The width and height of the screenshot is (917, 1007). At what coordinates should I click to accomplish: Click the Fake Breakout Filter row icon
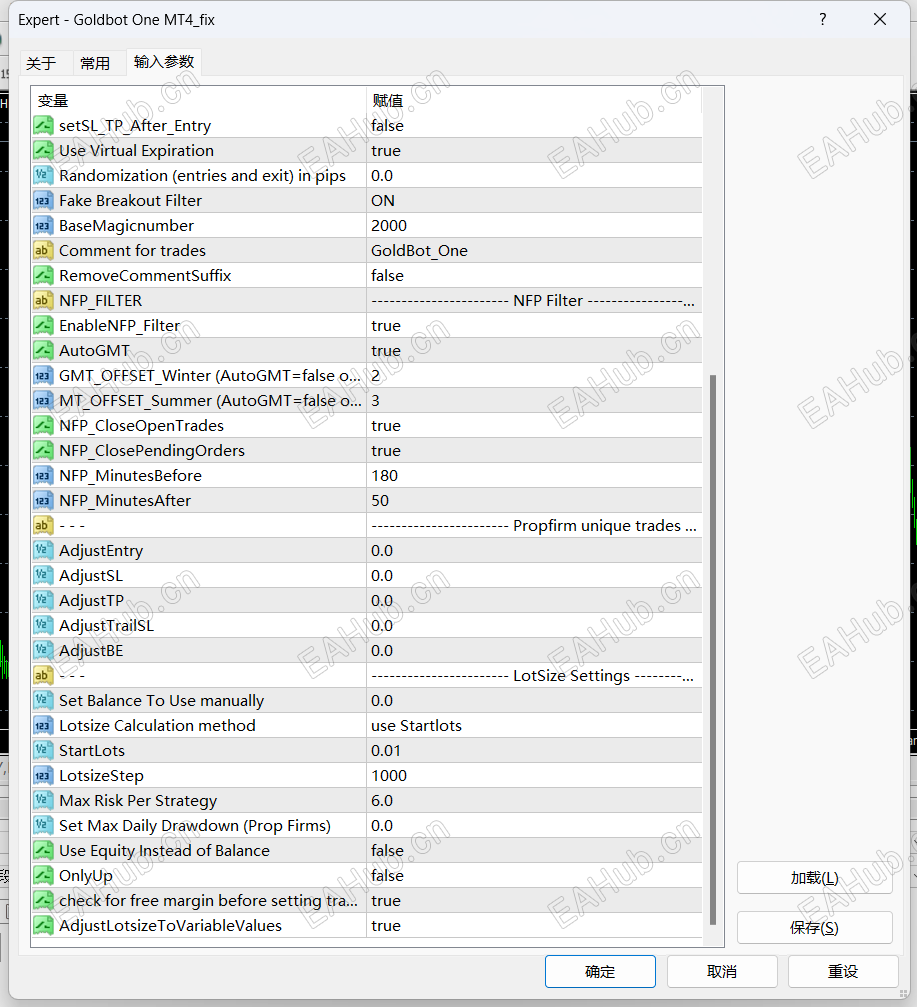(43, 200)
